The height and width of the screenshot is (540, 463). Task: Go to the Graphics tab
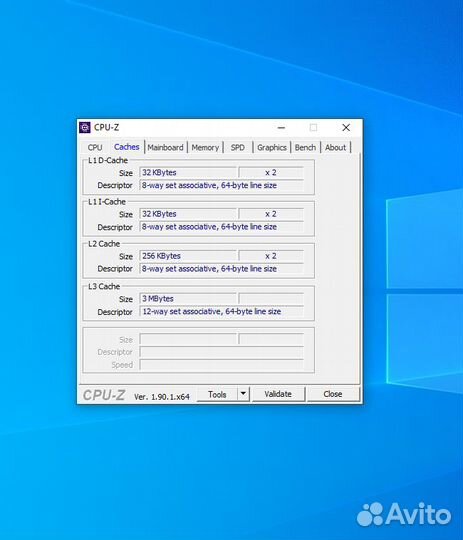tap(272, 147)
